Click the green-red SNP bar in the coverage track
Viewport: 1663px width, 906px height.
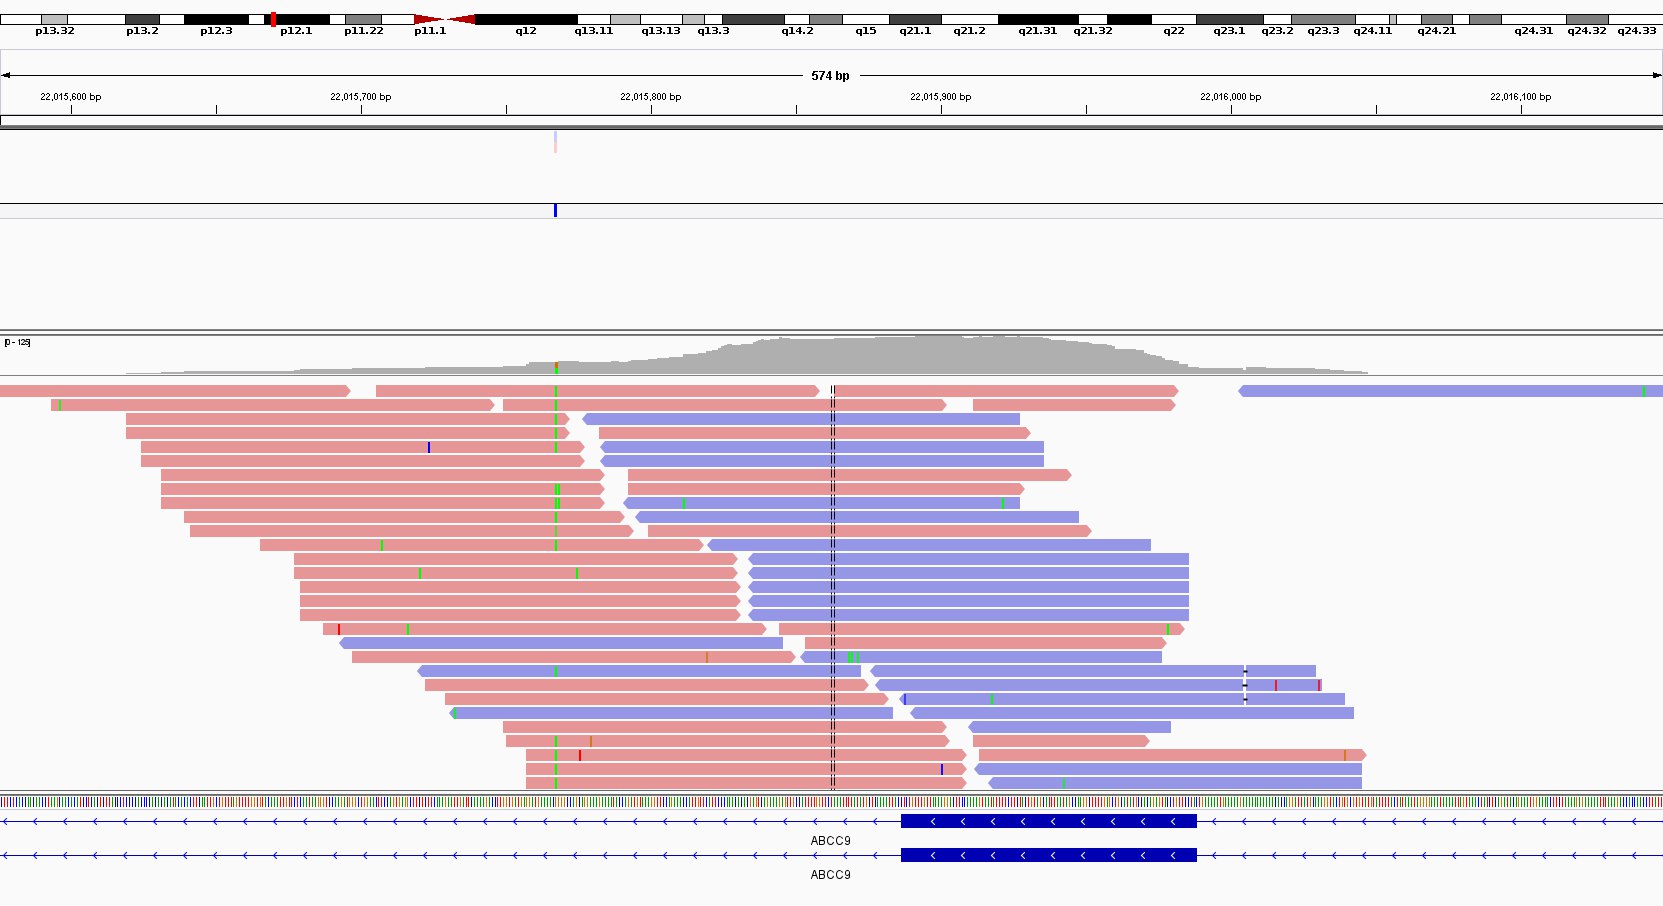[556, 368]
